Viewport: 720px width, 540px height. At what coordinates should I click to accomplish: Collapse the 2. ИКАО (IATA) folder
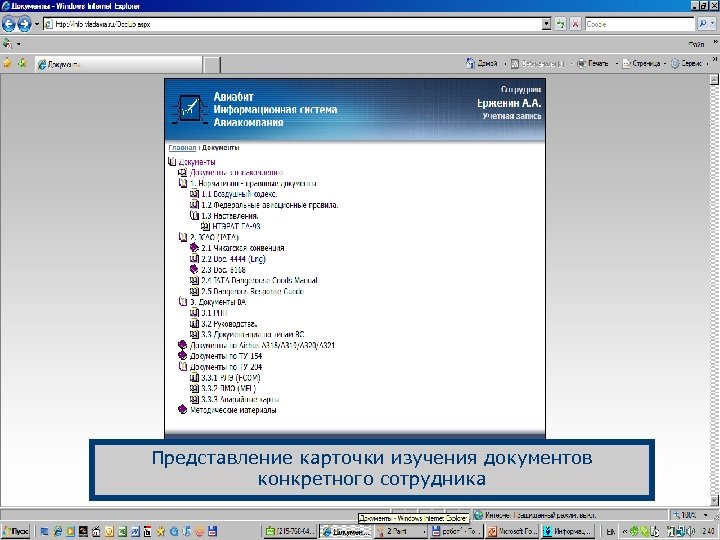pos(183,237)
